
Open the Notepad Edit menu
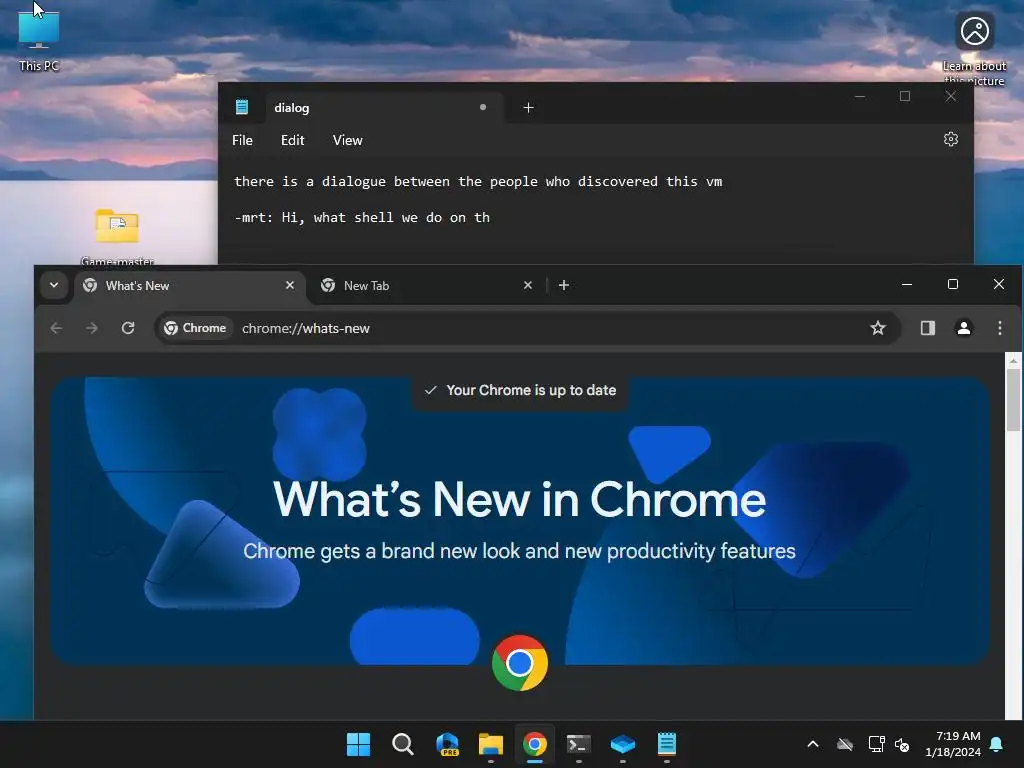(x=293, y=140)
